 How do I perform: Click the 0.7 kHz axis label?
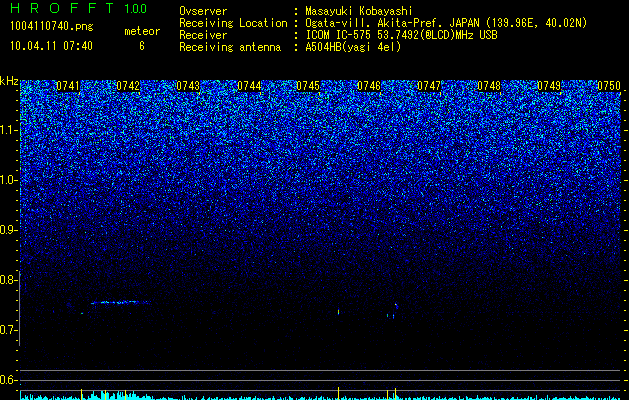click(x=8, y=330)
